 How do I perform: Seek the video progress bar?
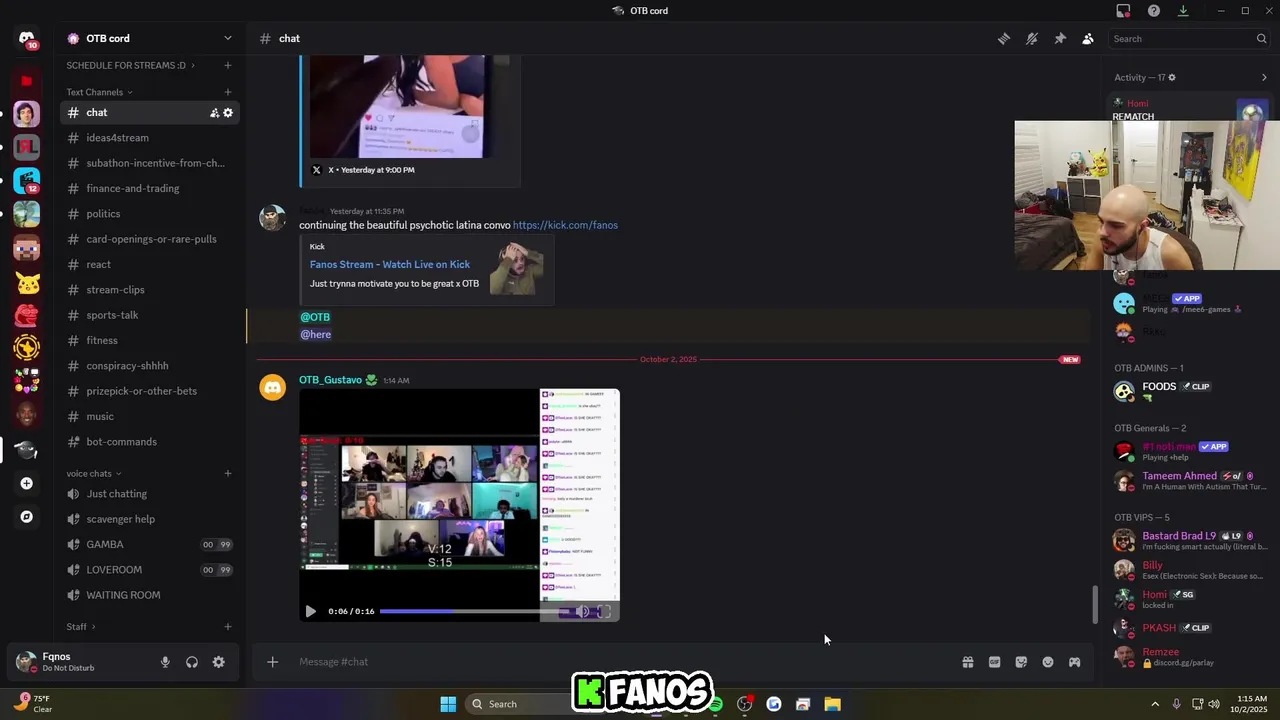475,611
